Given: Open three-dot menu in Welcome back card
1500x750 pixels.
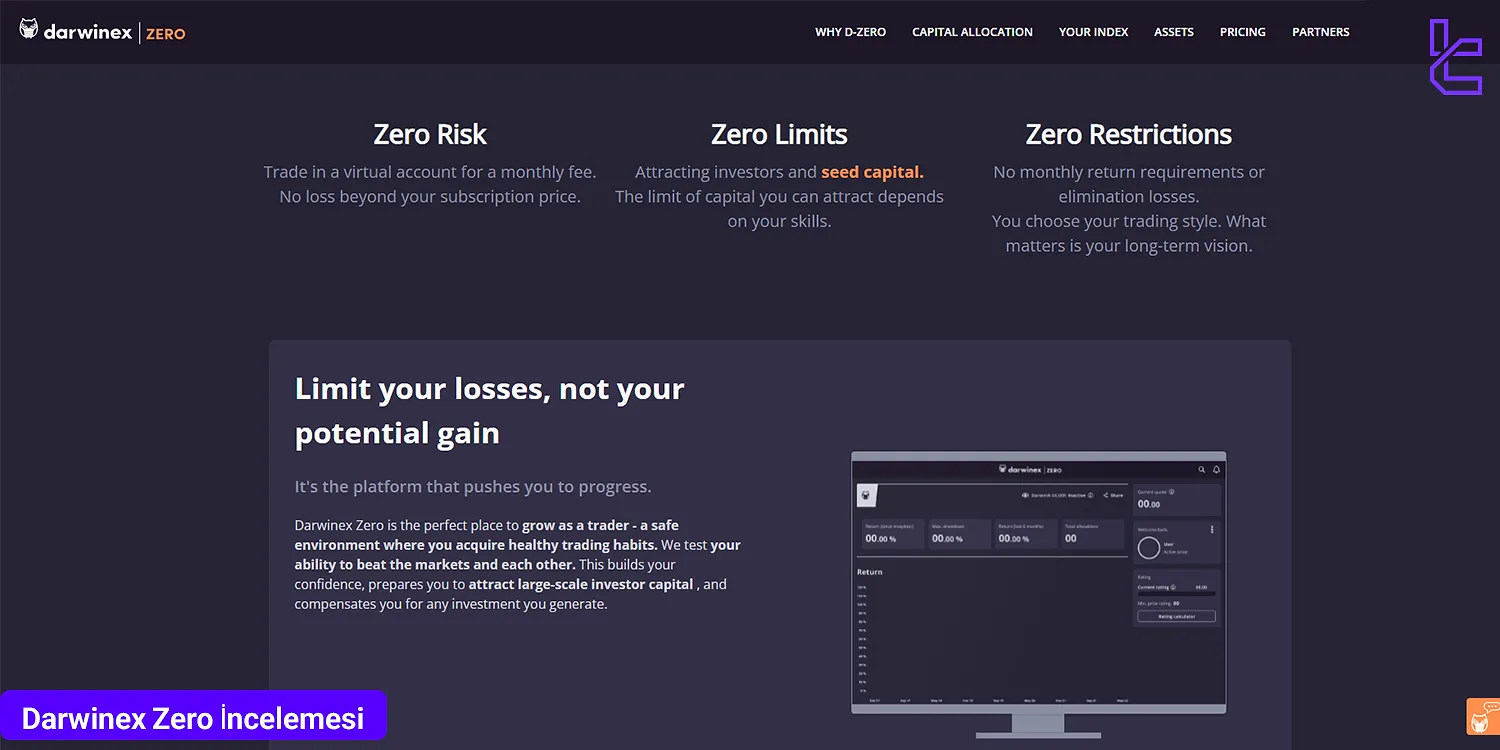Looking at the screenshot, I should coord(1212,530).
